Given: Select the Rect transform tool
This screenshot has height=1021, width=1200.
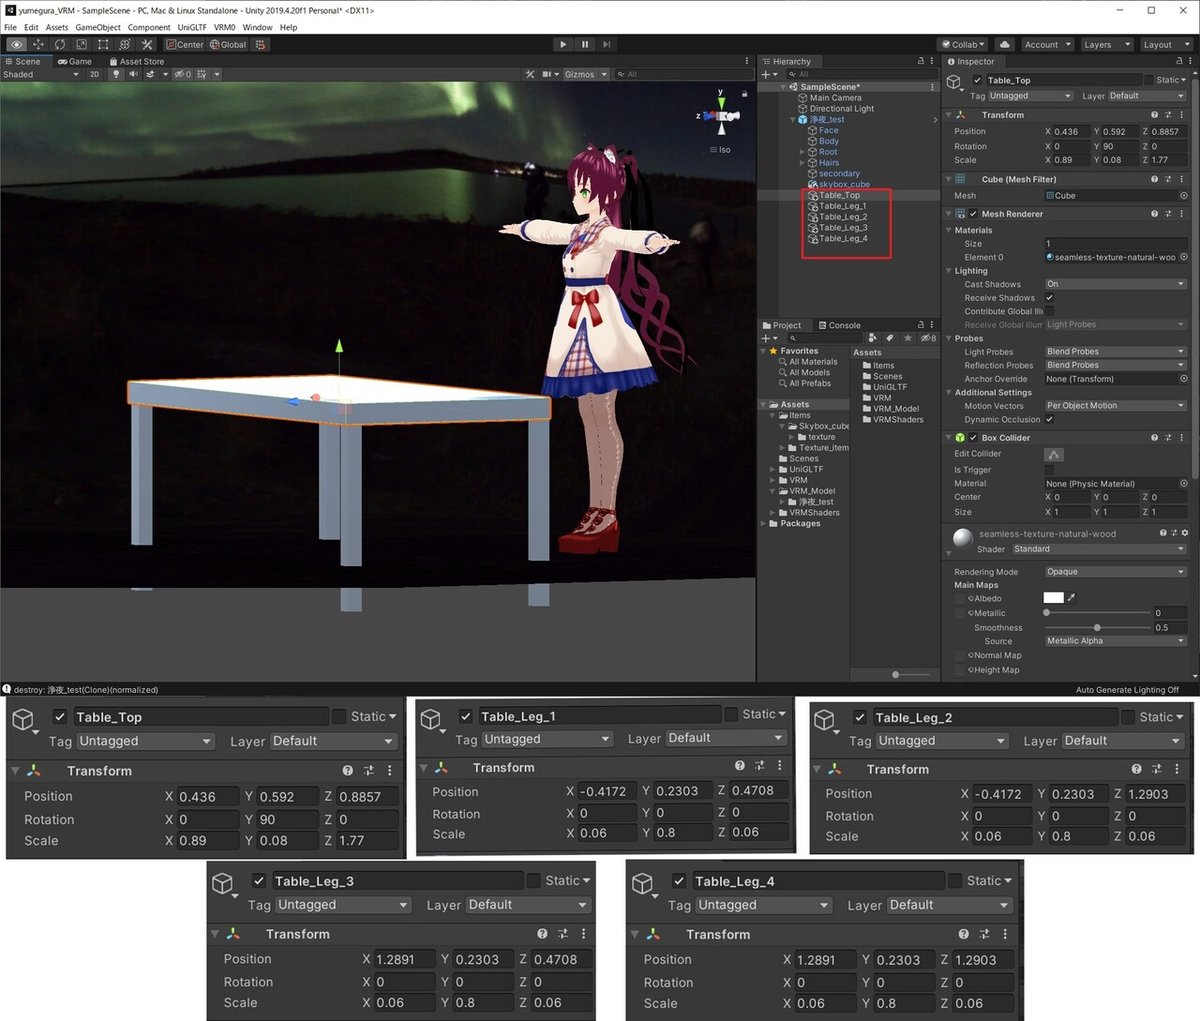Looking at the screenshot, I should (x=101, y=44).
